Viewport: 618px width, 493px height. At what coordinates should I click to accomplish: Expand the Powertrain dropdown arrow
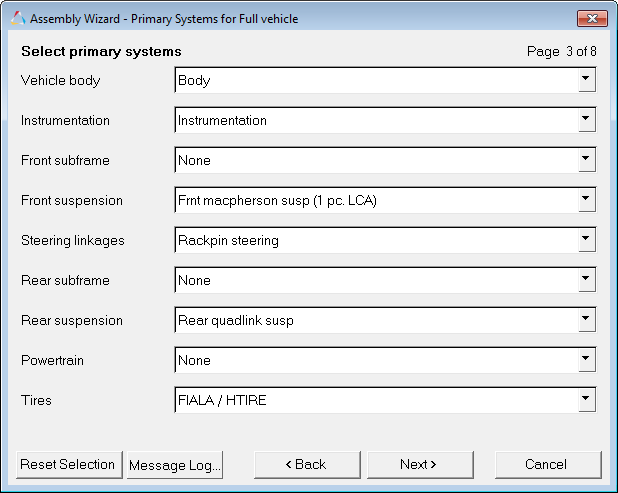586,360
